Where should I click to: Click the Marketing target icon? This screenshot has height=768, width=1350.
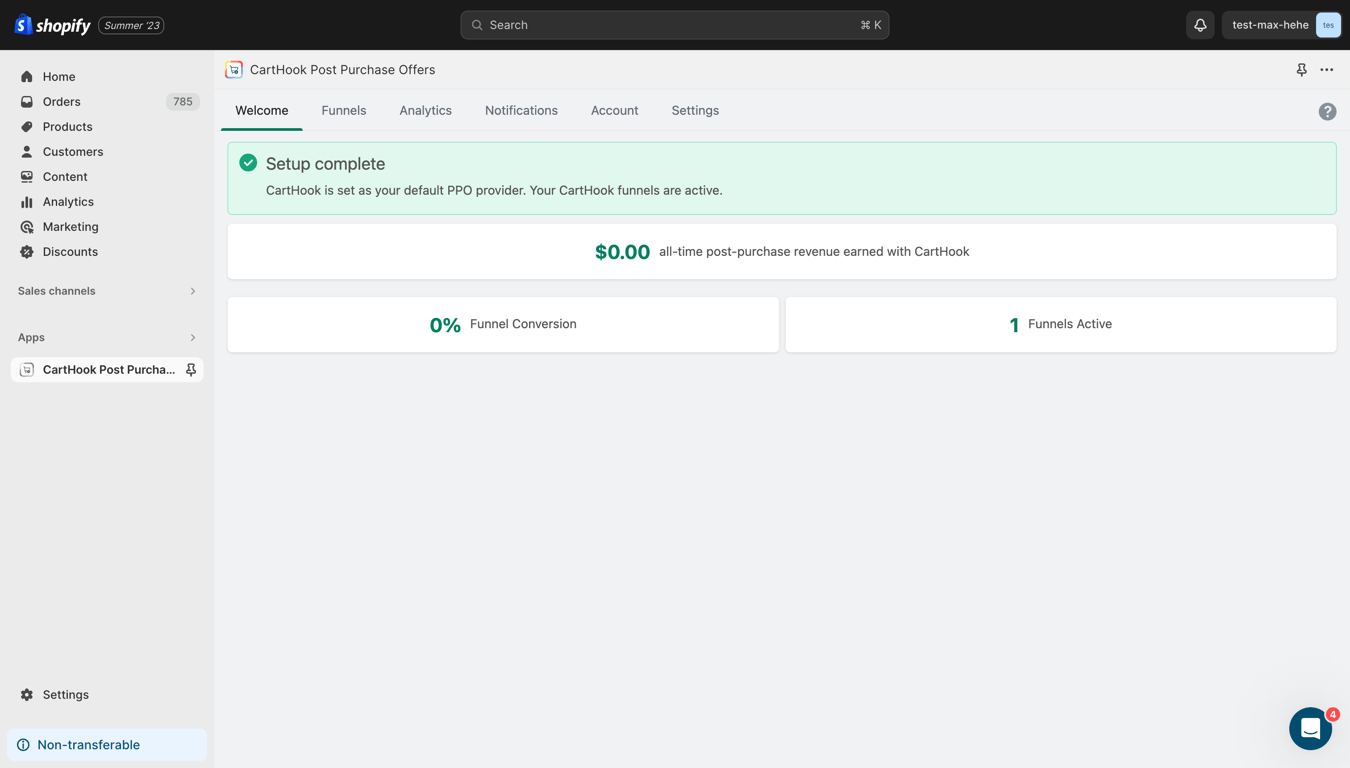pos(27,227)
